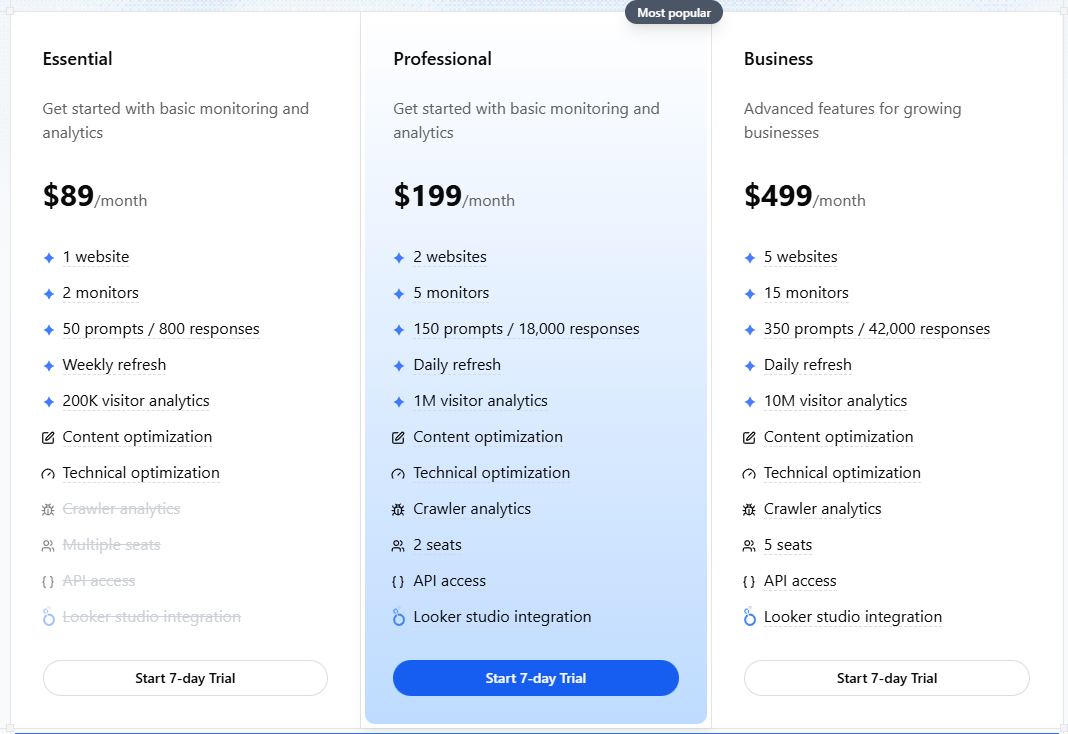Click the seats people icon under Business plan

pyautogui.click(x=749, y=545)
